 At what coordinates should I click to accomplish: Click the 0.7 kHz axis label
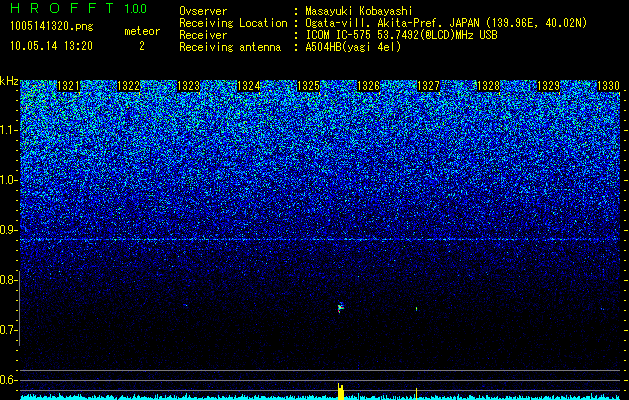click(x=8, y=330)
